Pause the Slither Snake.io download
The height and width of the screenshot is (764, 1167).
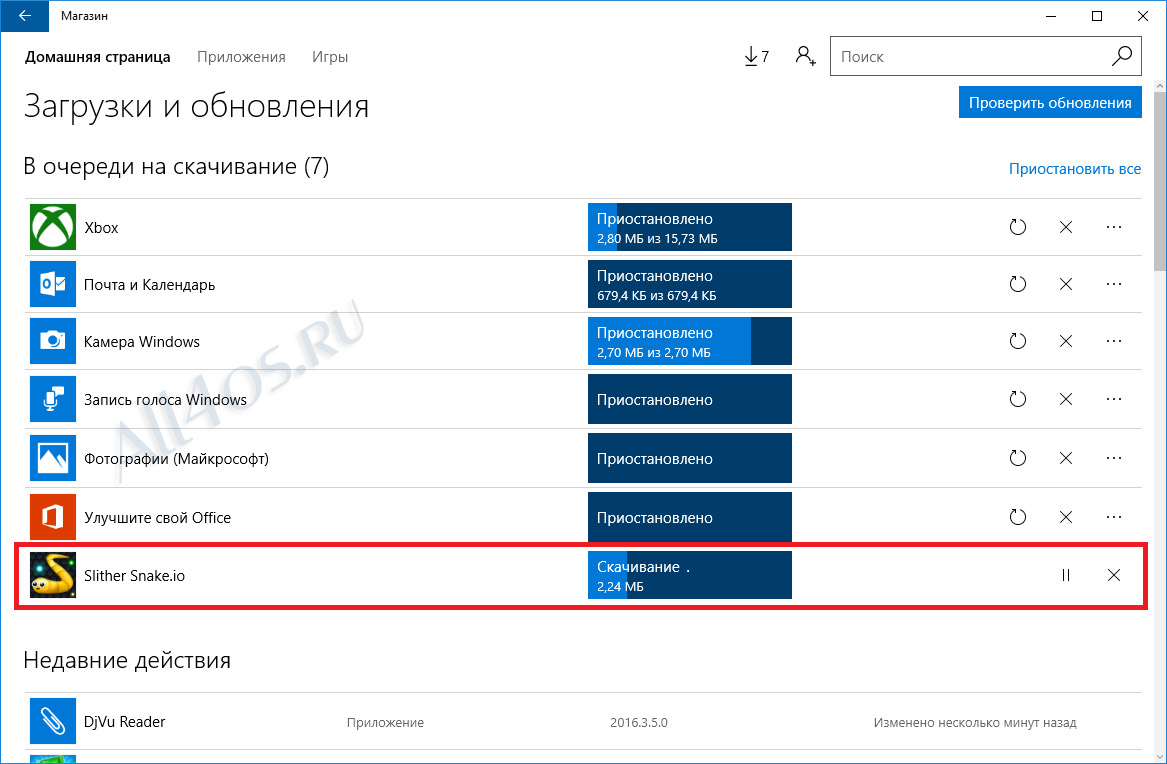[x=1066, y=575]
